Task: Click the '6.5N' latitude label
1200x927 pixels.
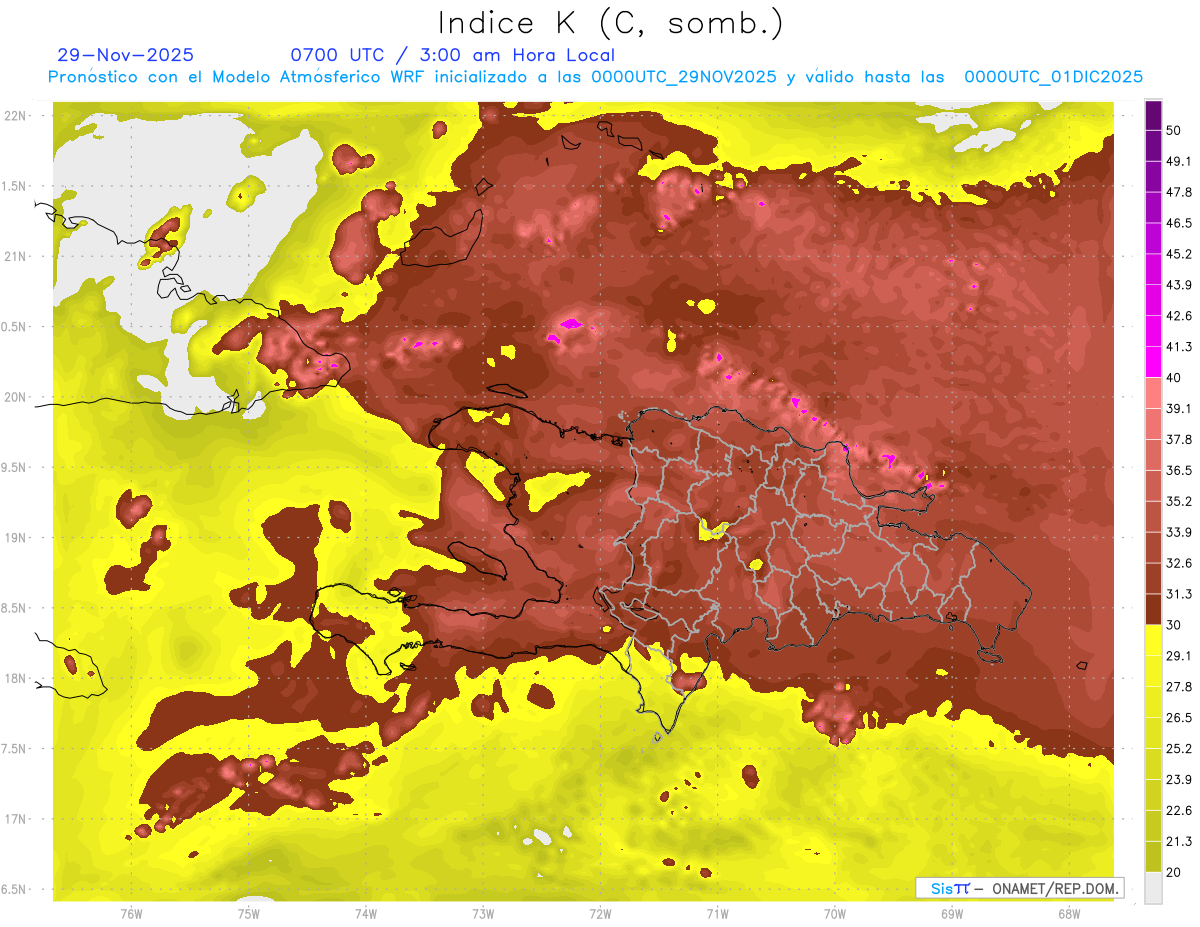Action: 15,890
